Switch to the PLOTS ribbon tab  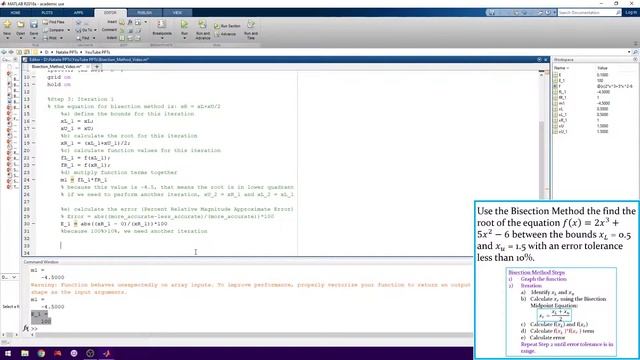click(x=47, y=13)
